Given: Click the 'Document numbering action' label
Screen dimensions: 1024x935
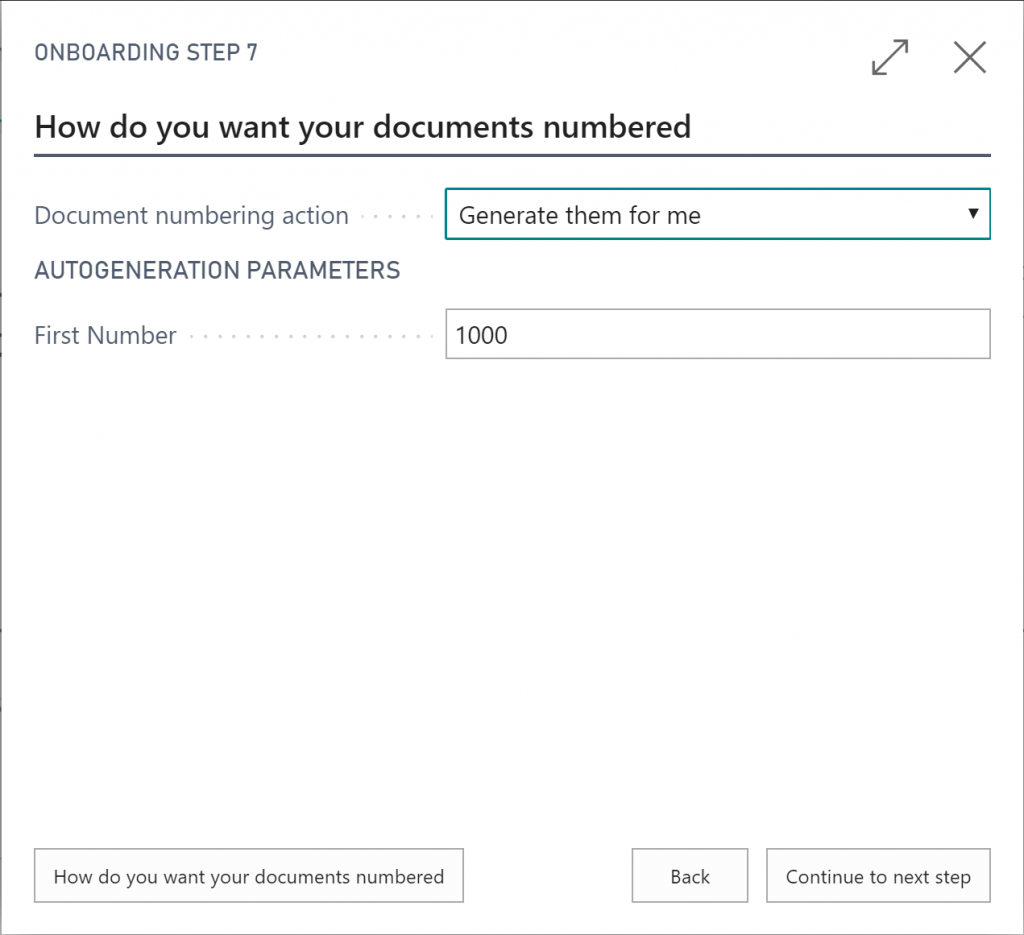Looking at the screenshot, I should coord(191,215).
